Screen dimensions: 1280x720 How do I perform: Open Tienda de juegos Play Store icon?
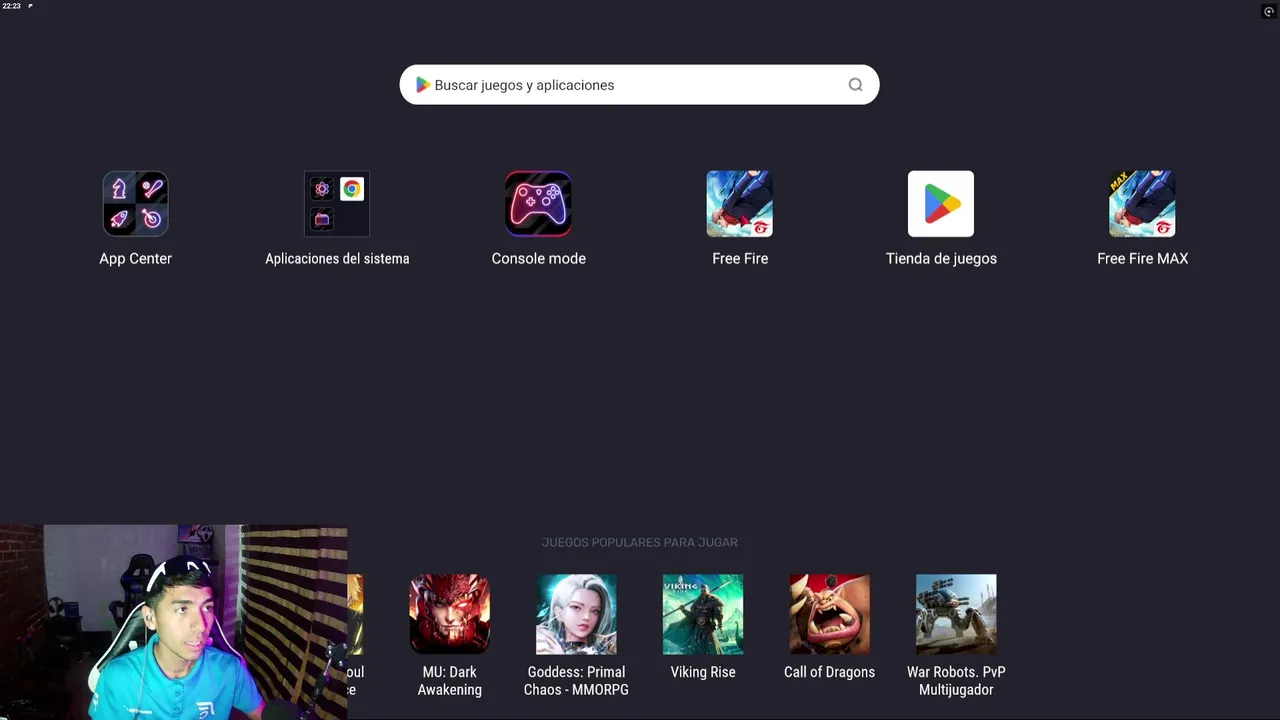[941, 204]
